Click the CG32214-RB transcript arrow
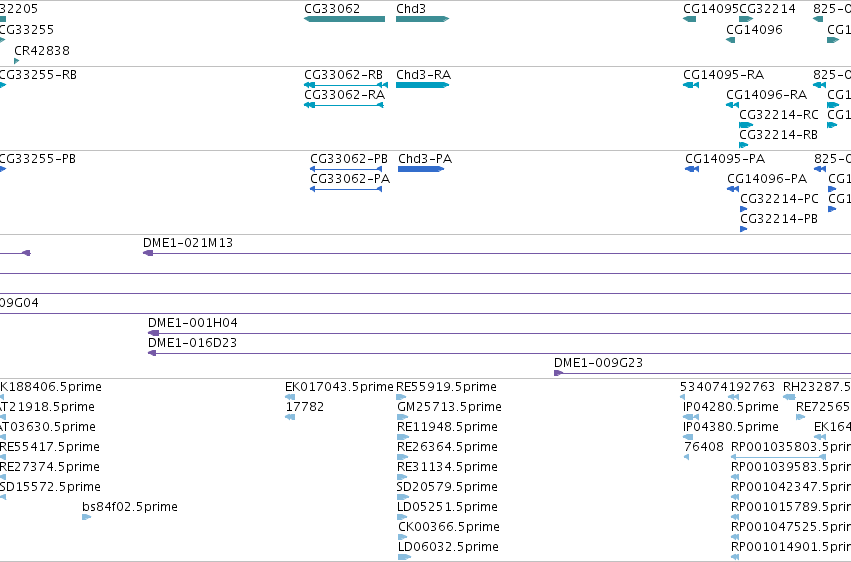This screenshot has height=562, width=851. point(744,145)
